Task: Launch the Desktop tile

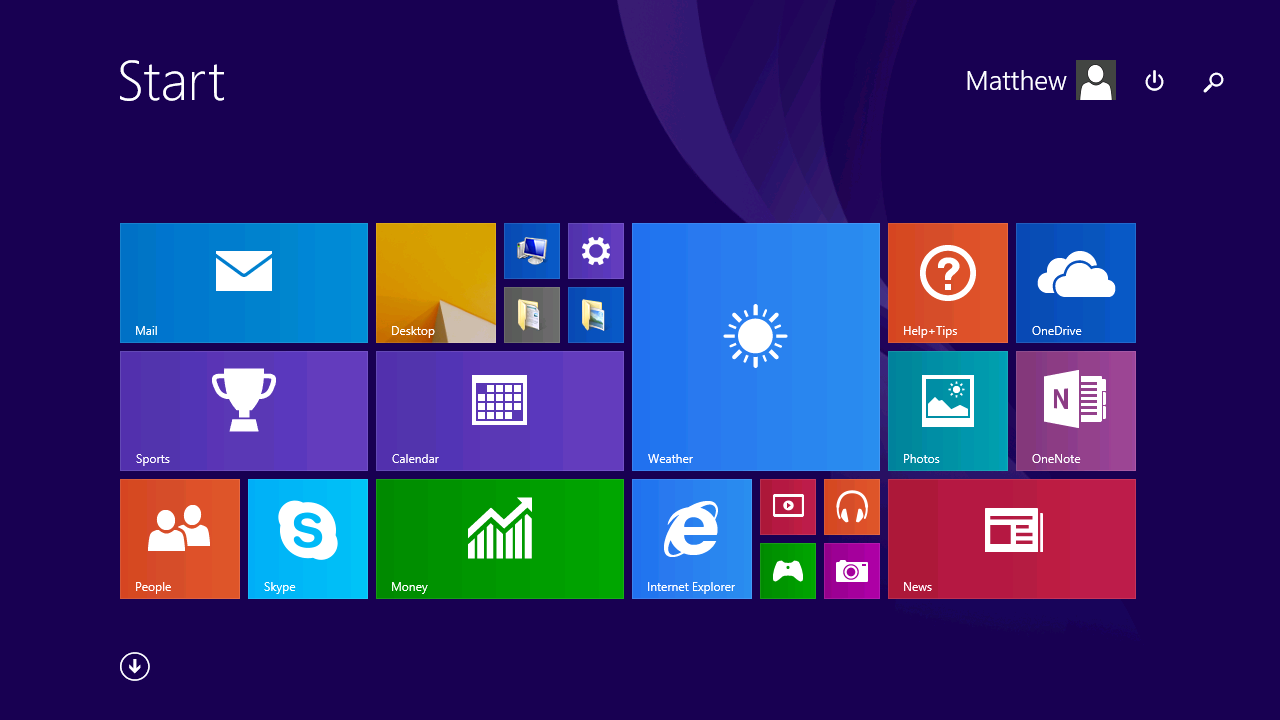Action: [436, 283]
